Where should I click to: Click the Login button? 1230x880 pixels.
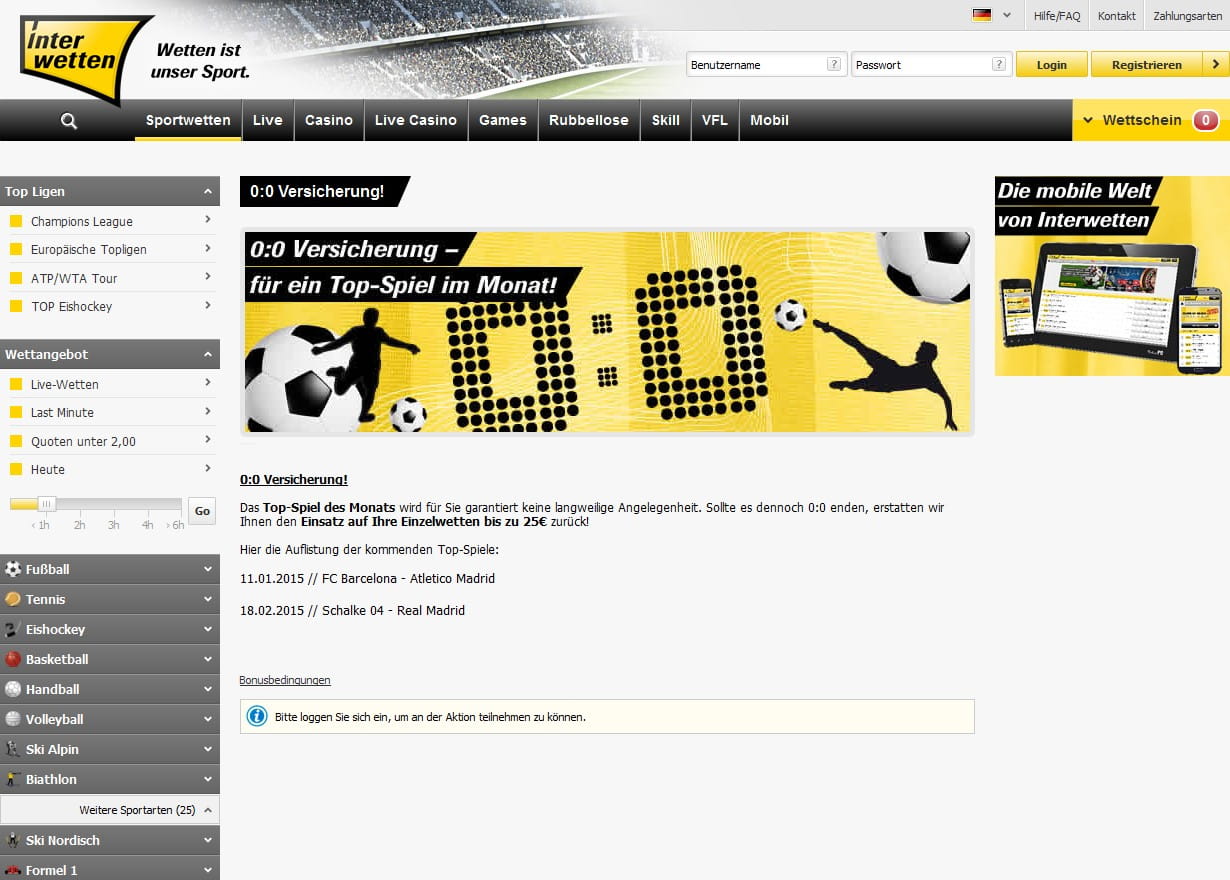pos(1052,64)
